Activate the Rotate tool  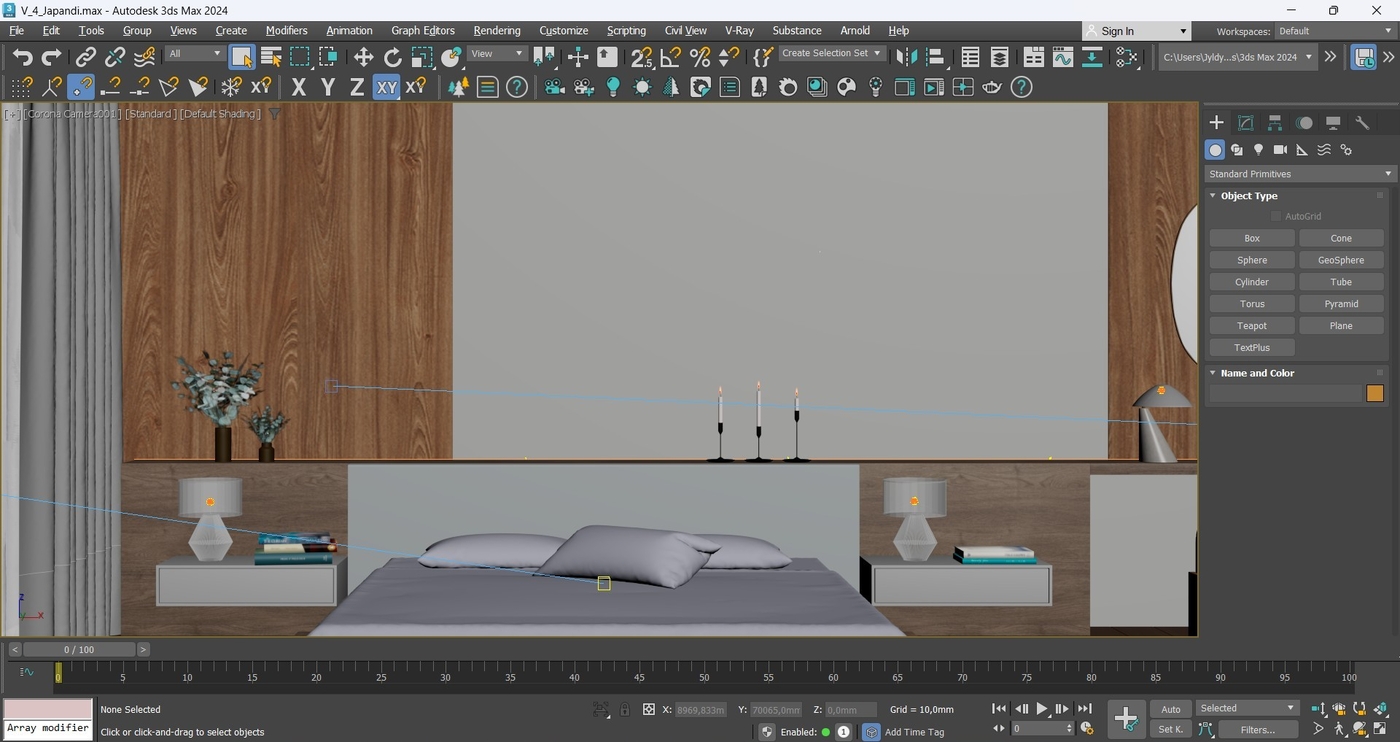393,57
